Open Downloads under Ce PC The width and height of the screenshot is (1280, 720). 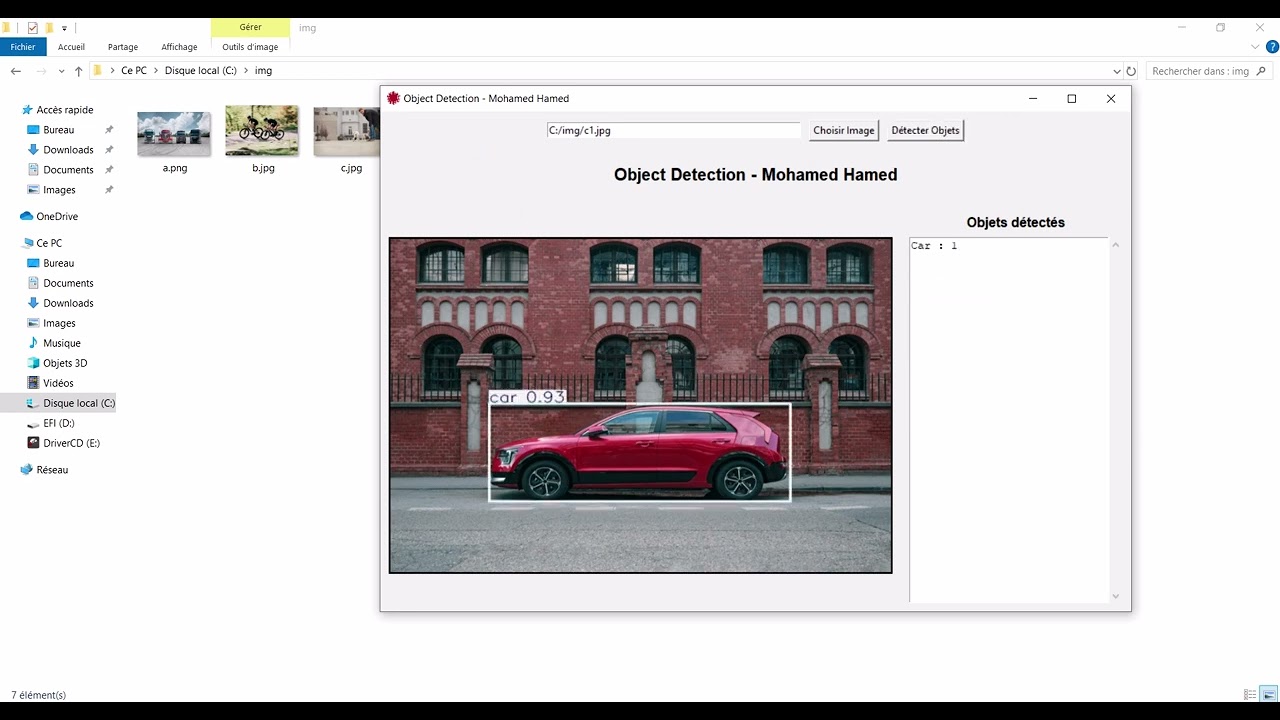pos(68,303)
